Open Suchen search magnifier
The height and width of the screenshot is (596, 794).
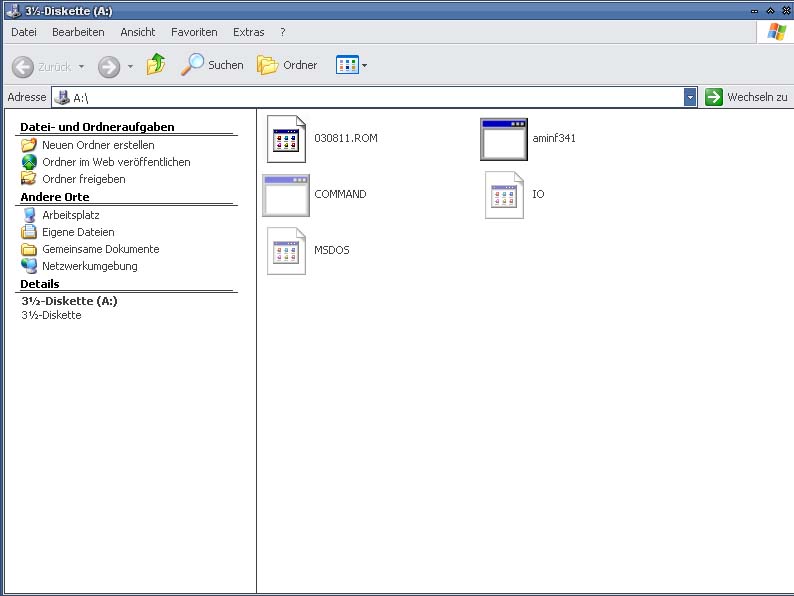192,65
